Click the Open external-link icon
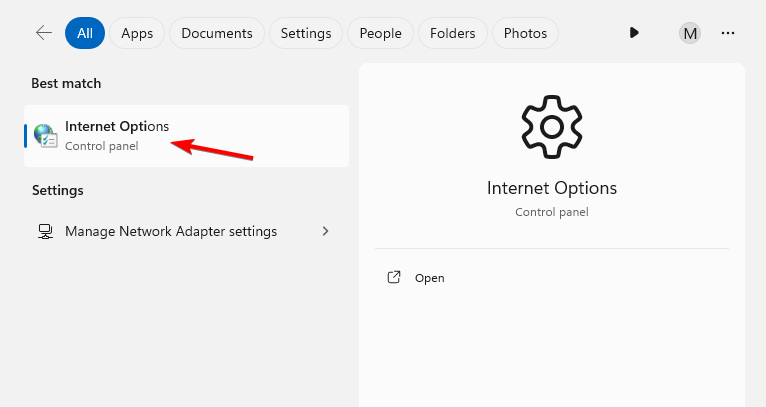This screenshot has width=766, height=407. pyautogui.click(x=394, y=278)
